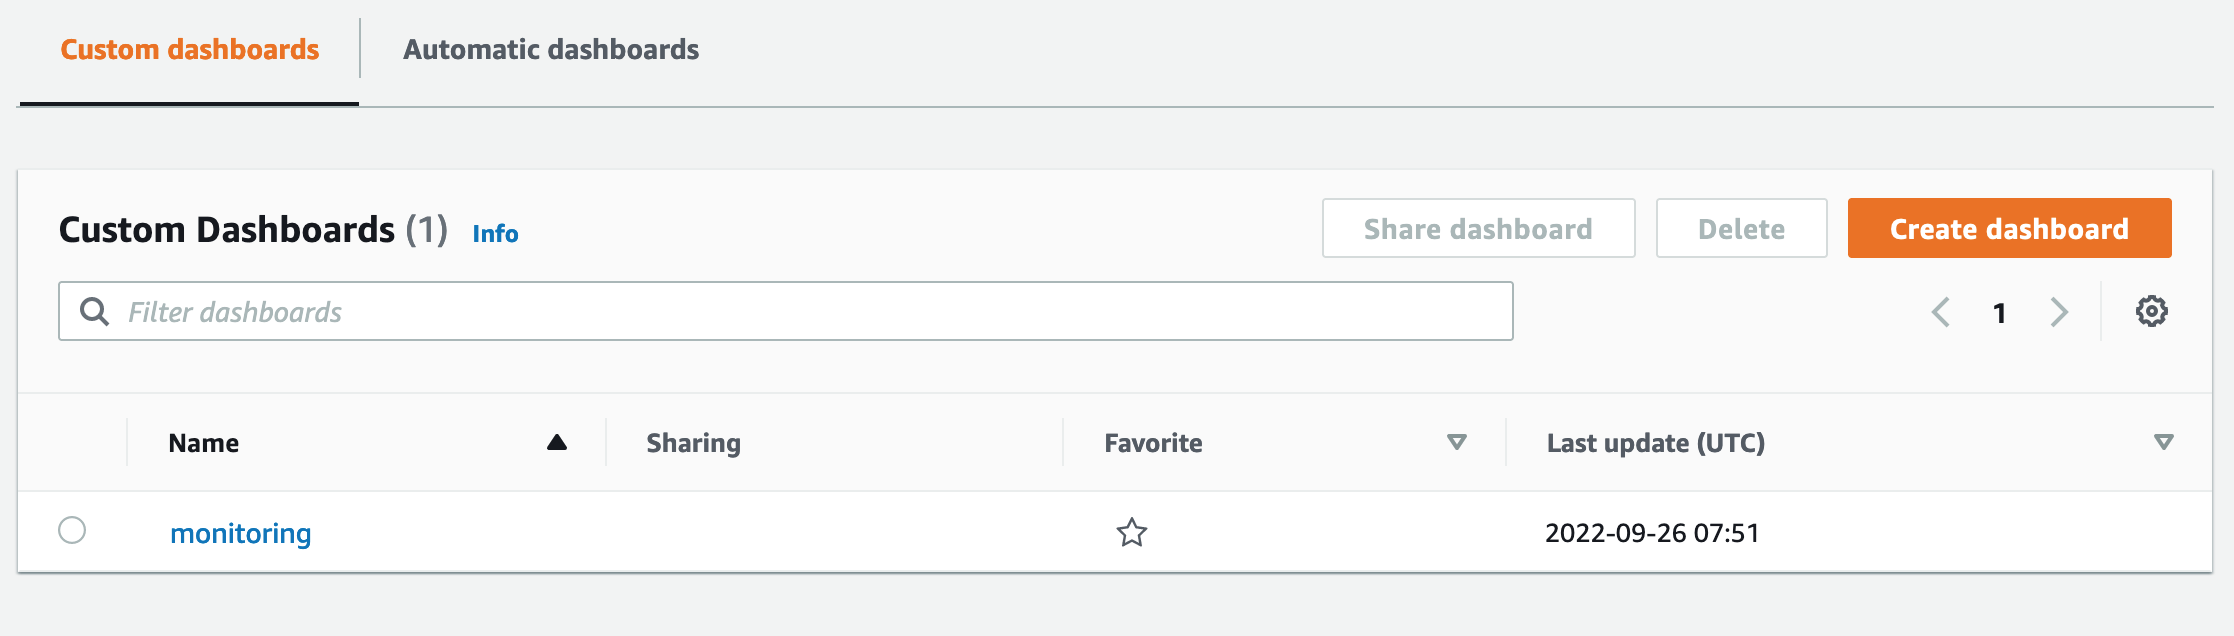Switch to the Custom dashboards tab
Viewport: 2234px width, 636px height.
tap(190, 50)
